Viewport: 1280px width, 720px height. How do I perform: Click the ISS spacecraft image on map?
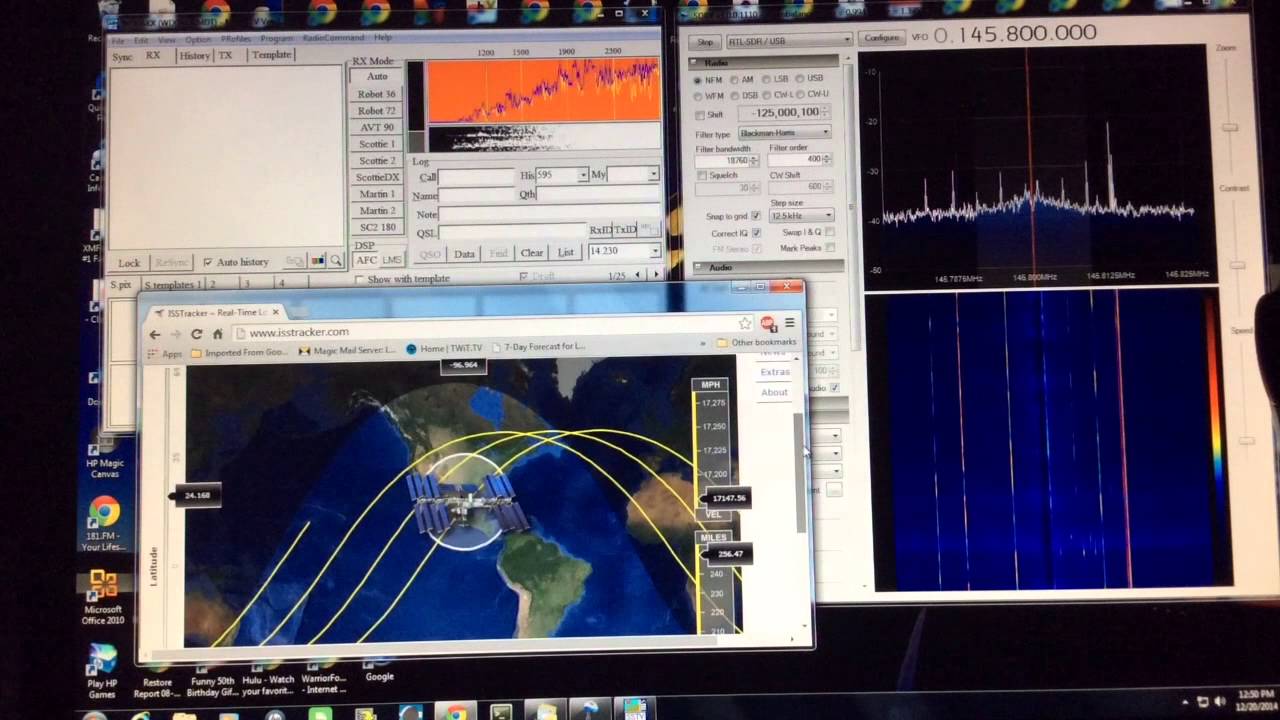coord(466,502)
